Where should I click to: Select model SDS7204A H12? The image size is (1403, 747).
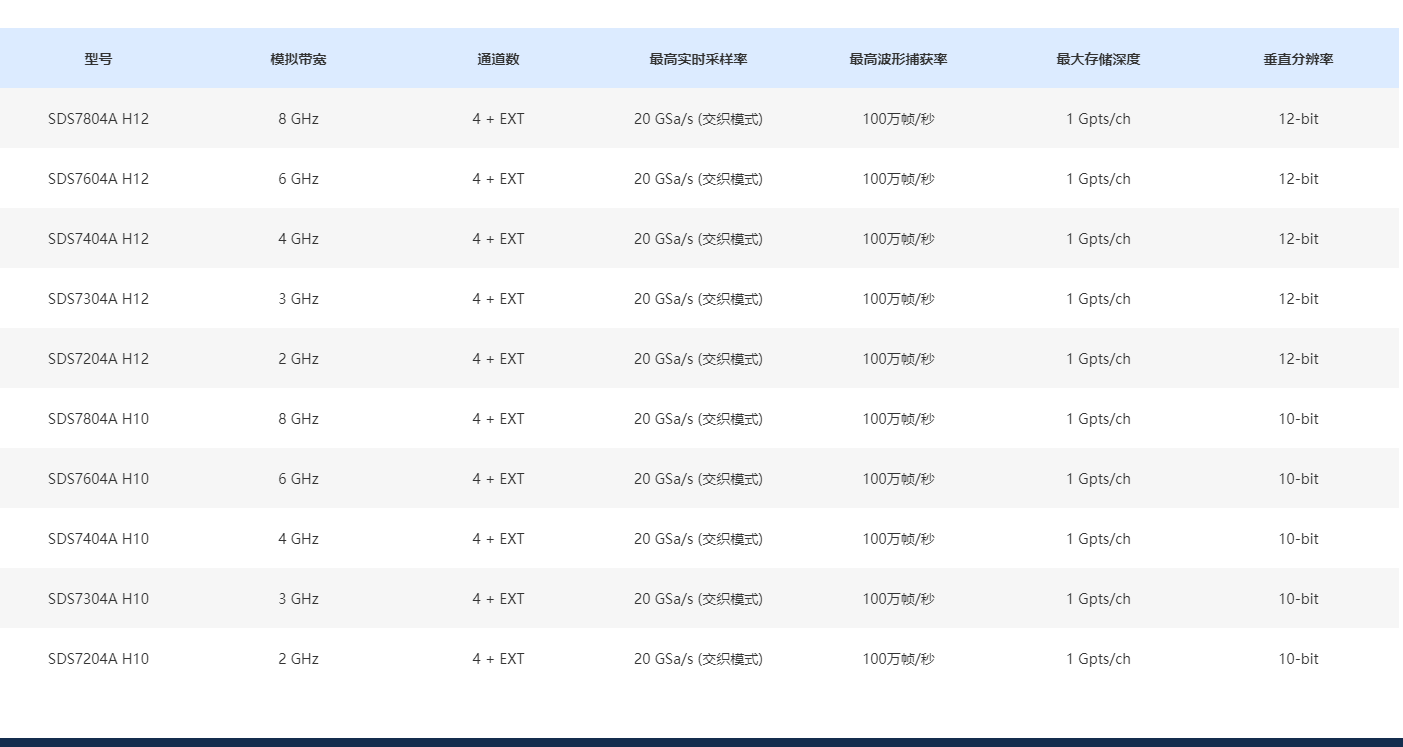(98, 359)
